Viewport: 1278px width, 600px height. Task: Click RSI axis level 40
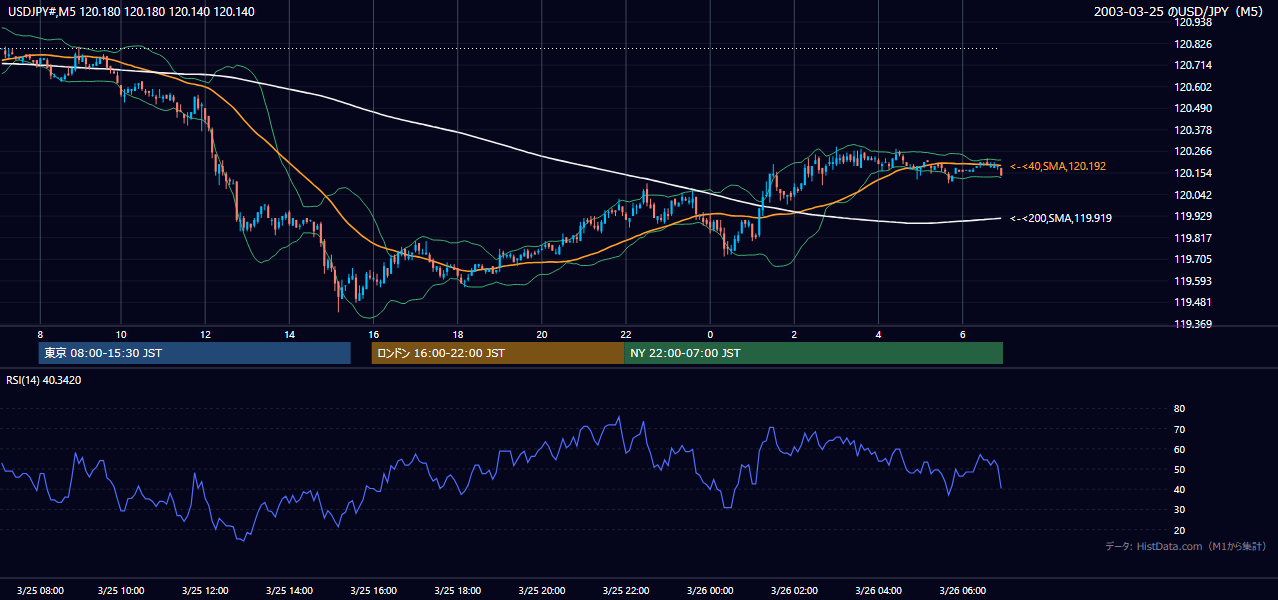click(1179, 489)
